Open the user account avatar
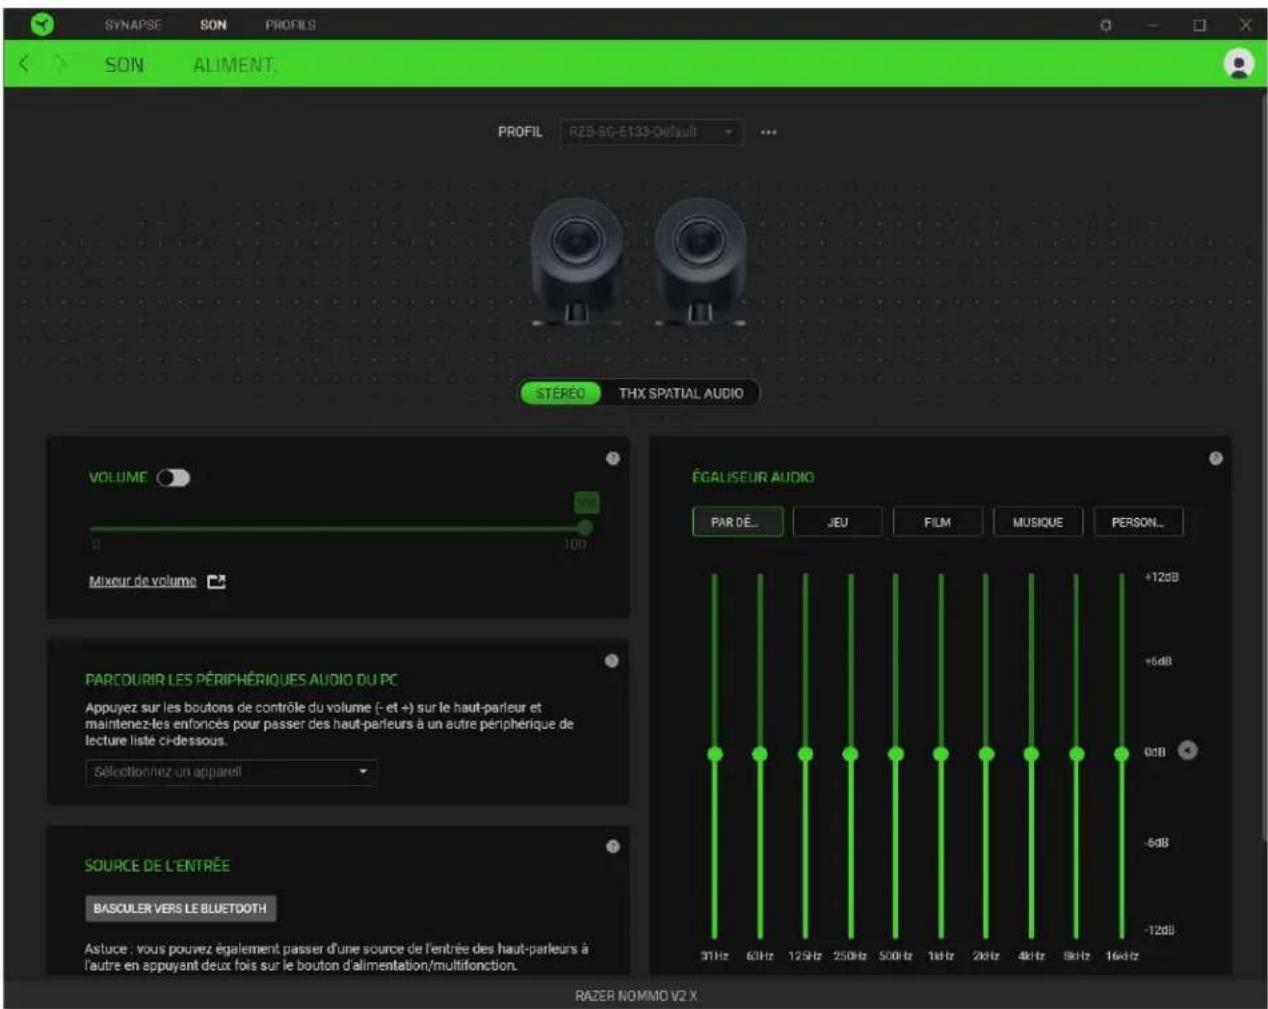Image resolution: width=1268 pixels, height=1009 pixels. click(1238, 64)
